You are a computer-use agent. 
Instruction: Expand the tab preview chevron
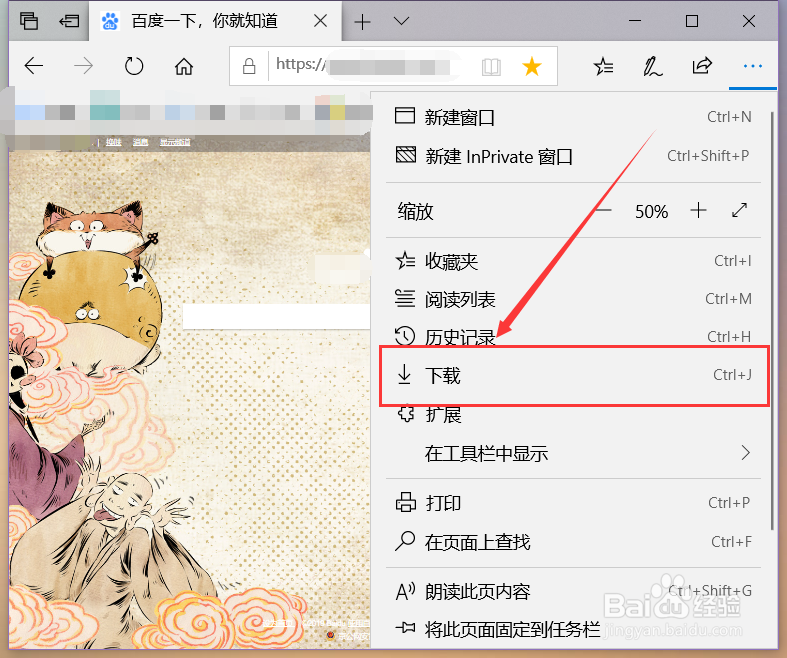[402, 21]
